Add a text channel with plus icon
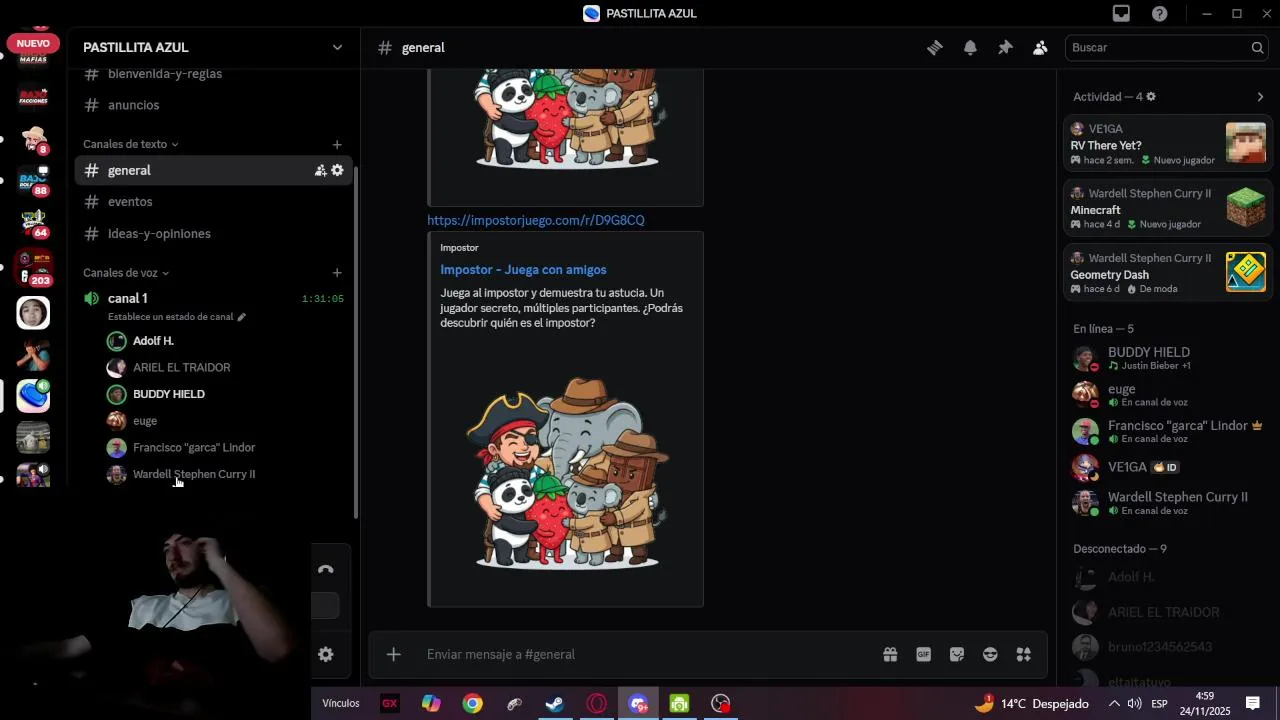The height and width of the screenshot is (720, 1280). tap(337, 145)
